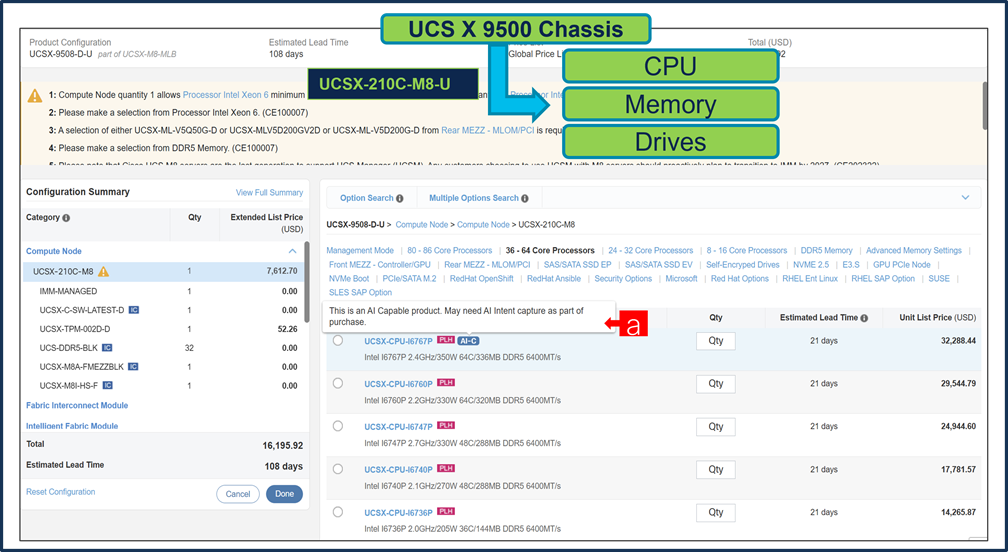Click the PLH badge on UCSX-CPU-I6747P
This screenshot has width=1008, height=552.
click(446, 425)
